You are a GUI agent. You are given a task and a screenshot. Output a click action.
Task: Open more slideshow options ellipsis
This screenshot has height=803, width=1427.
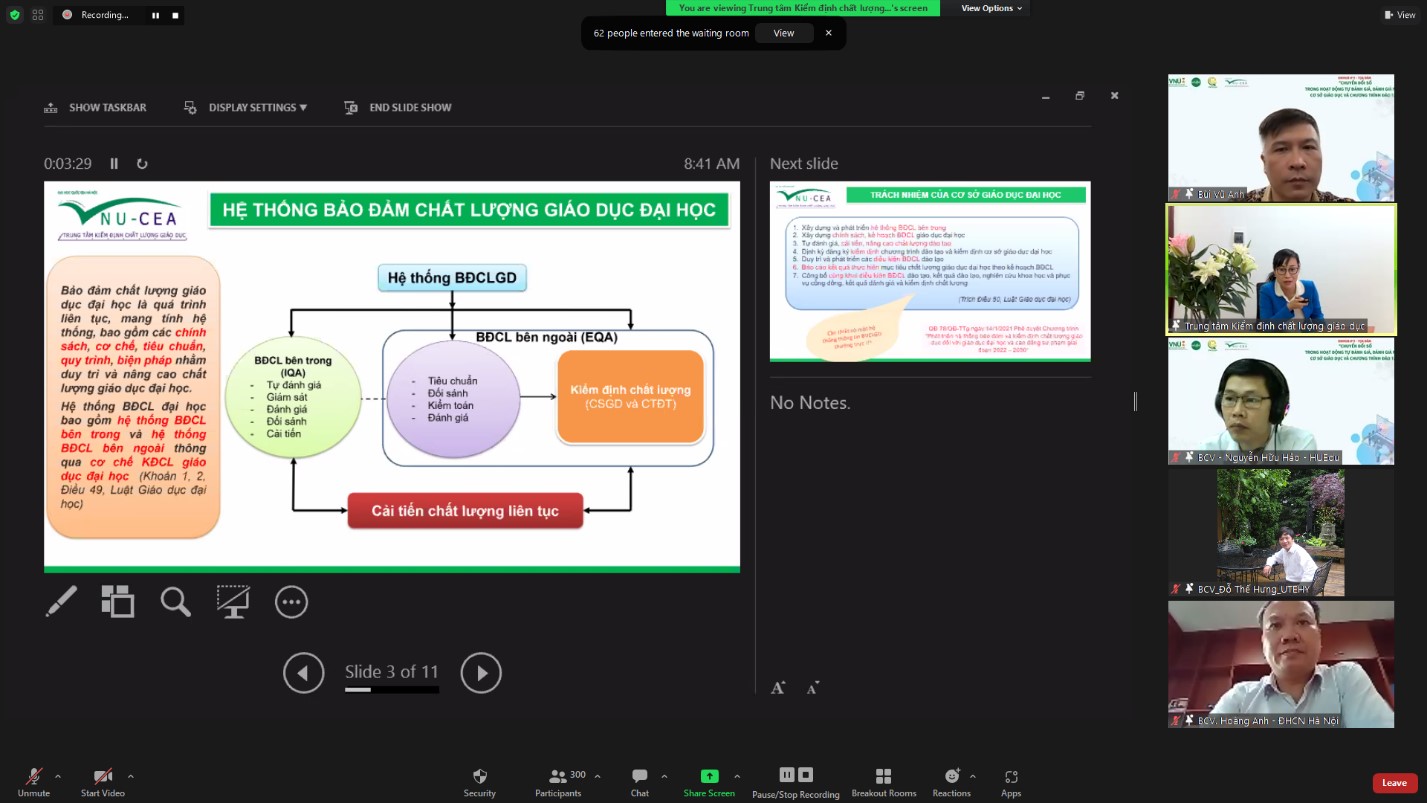[291, 601]
